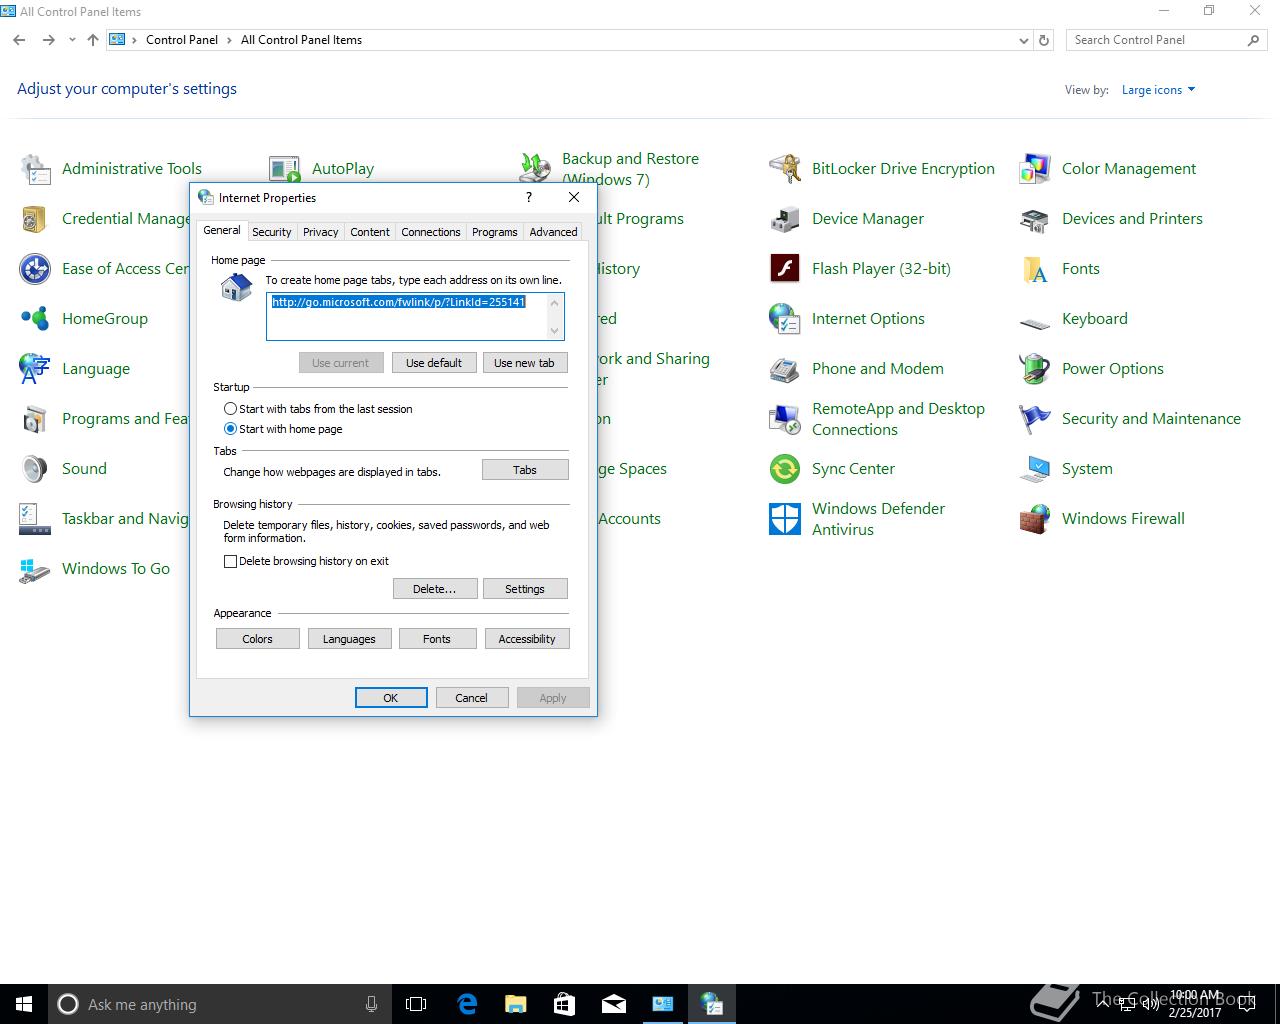The width and height of the screenshot is (1280, 1024).
Task: Open the recent locations chevron
Action: [72, 40]
